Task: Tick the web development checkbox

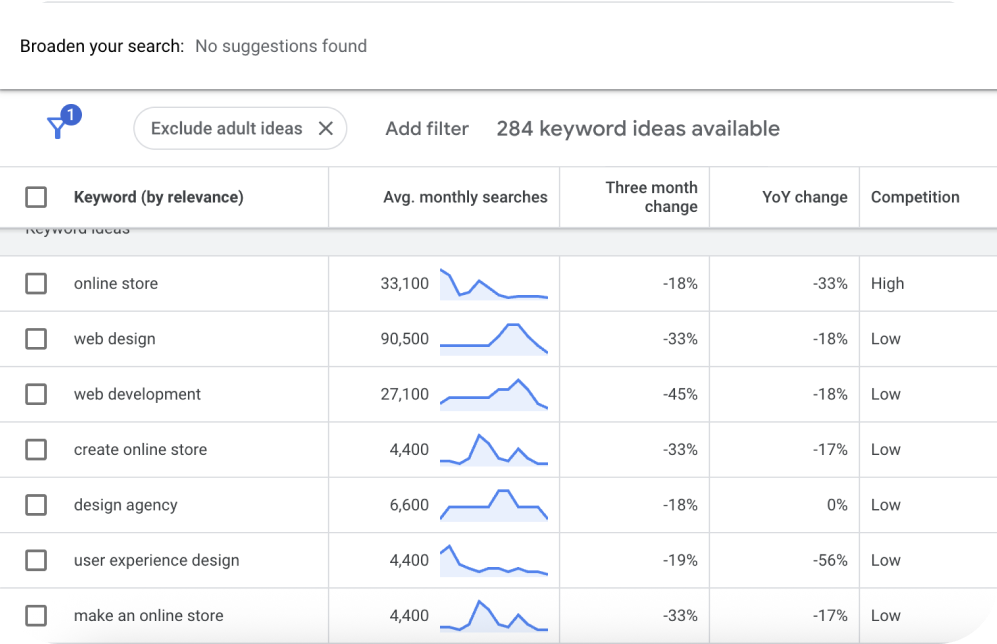Action: pyautogui.click(x=36, y=394)
